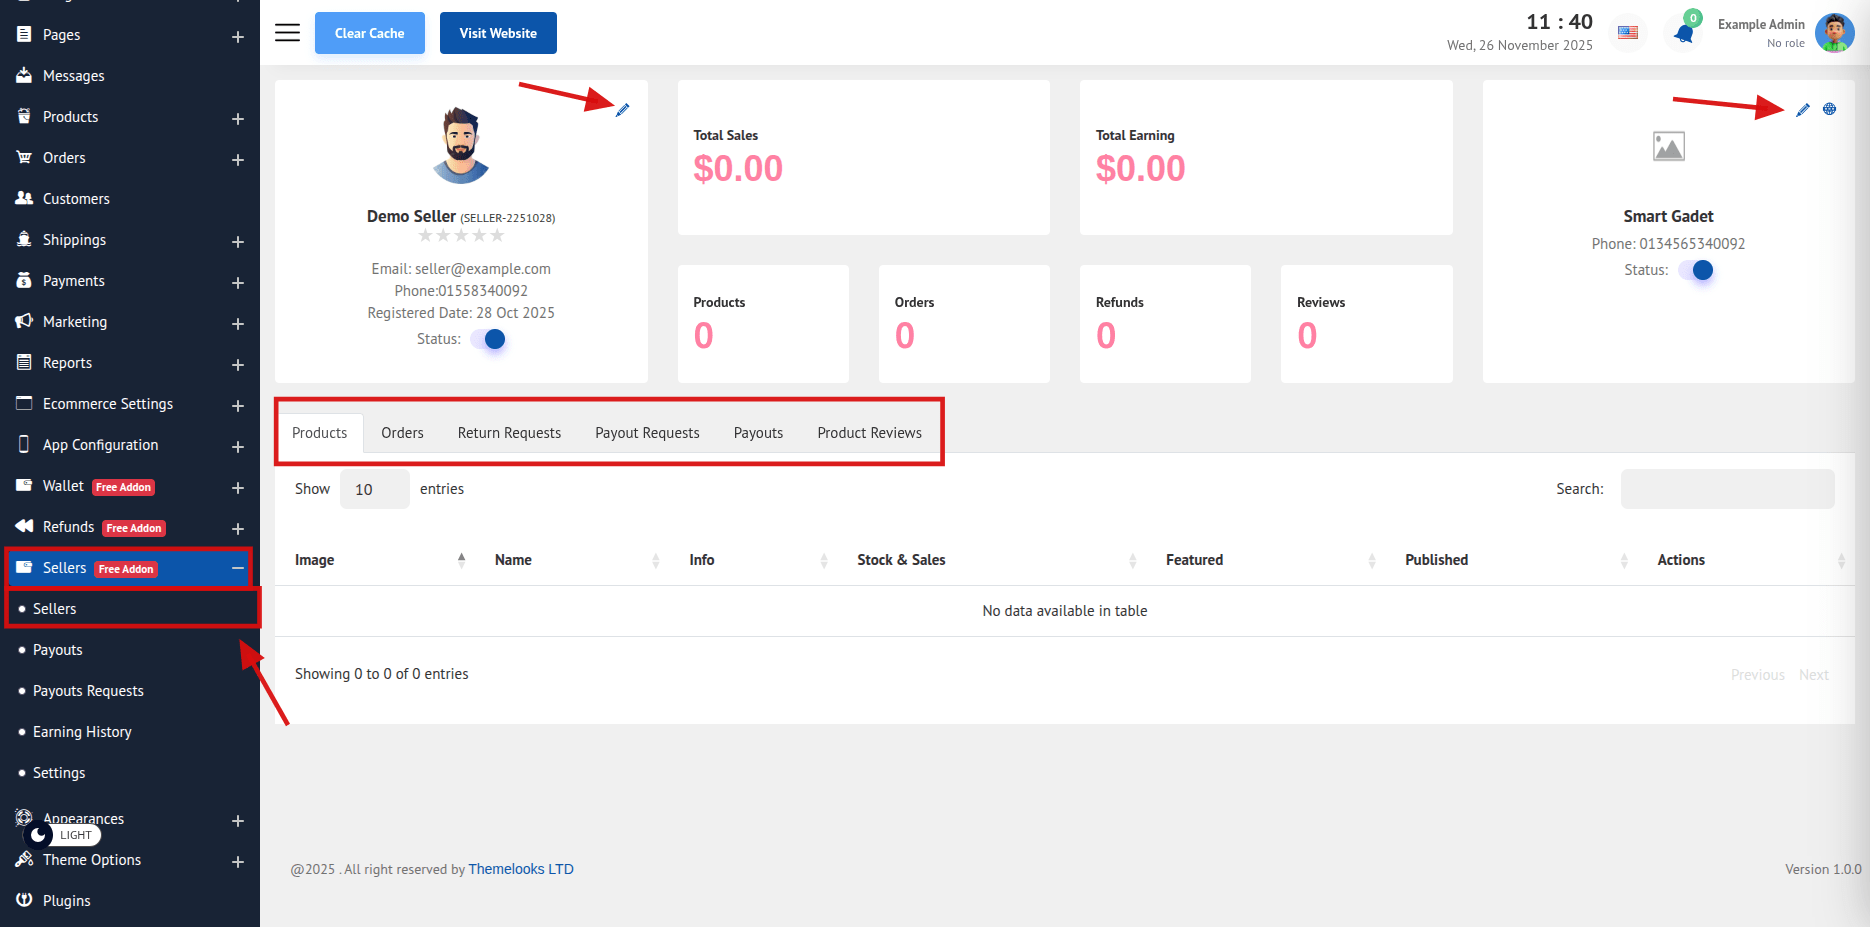Open the Product Reviews tab
Viewport: 1870px width, 927px height.
tap(869, 433)
